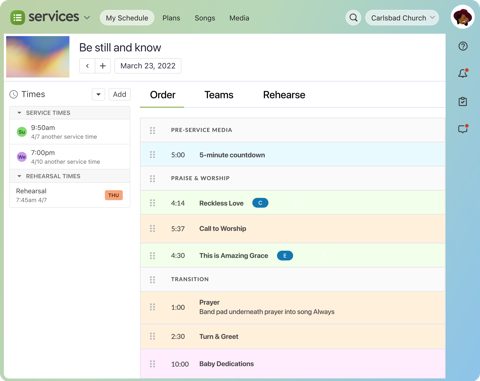The image size is (480, 381).
Task: Open the notifications bell icon
Action: coord(463,73)
